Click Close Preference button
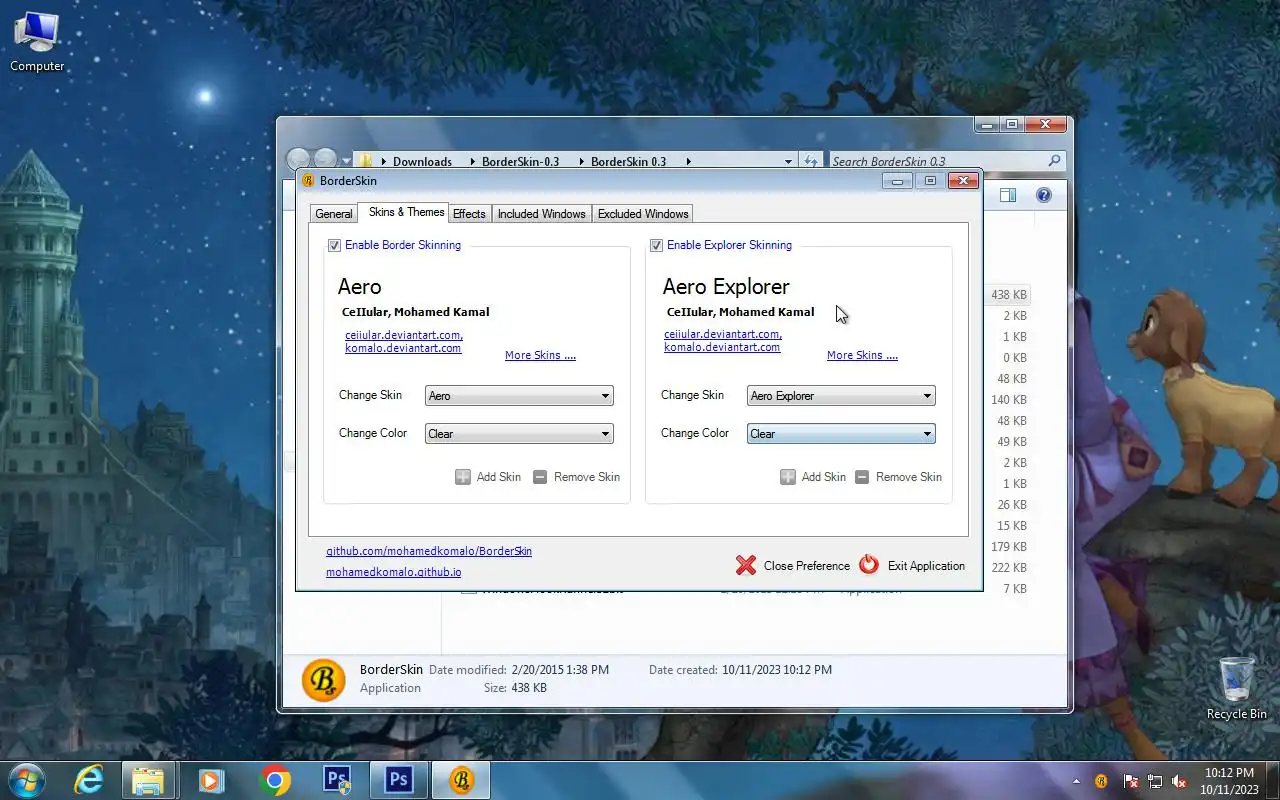Viewport: 1280px width, 800px height. [x=793, y=566]
